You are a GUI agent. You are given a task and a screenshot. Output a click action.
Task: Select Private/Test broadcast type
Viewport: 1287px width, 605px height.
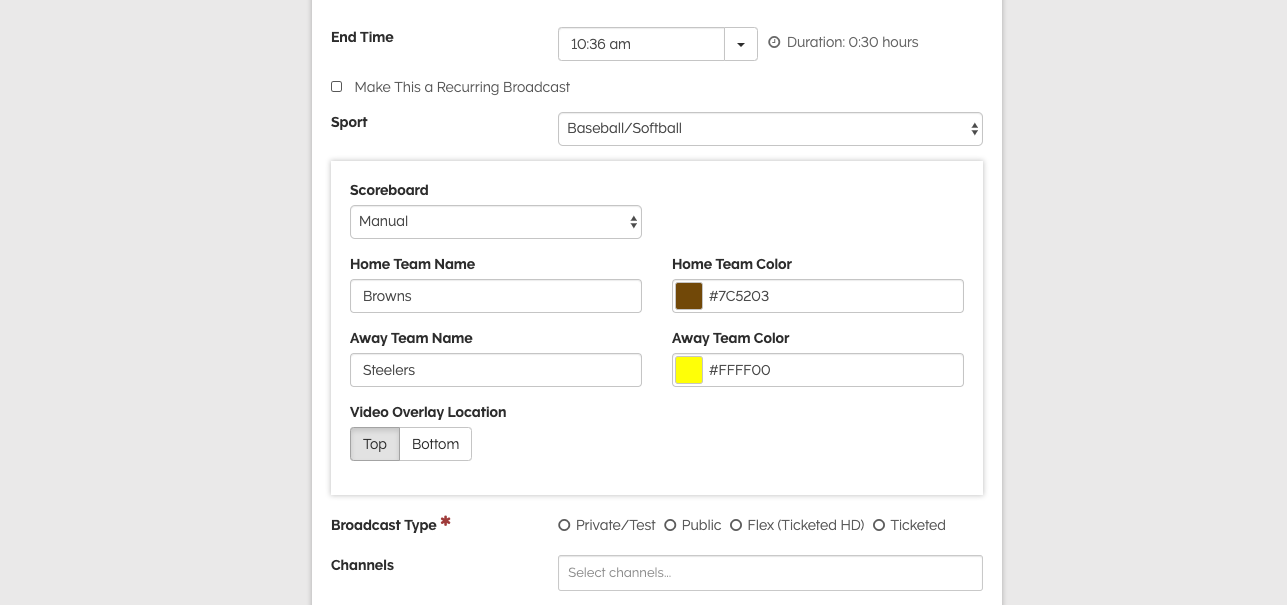564,525
